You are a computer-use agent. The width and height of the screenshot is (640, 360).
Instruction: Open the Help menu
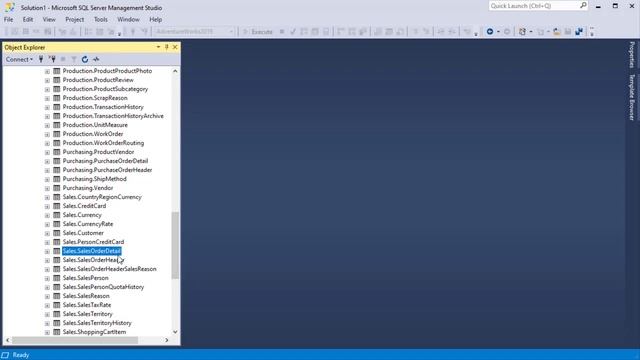156,19
